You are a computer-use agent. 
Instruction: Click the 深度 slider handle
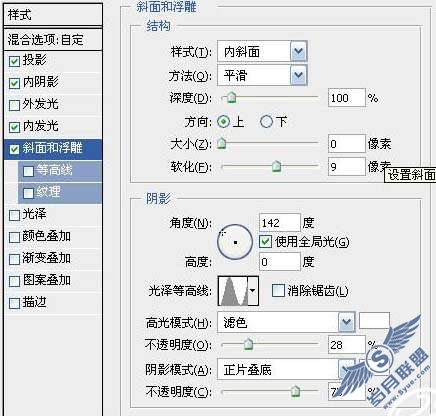coord(232,98)
